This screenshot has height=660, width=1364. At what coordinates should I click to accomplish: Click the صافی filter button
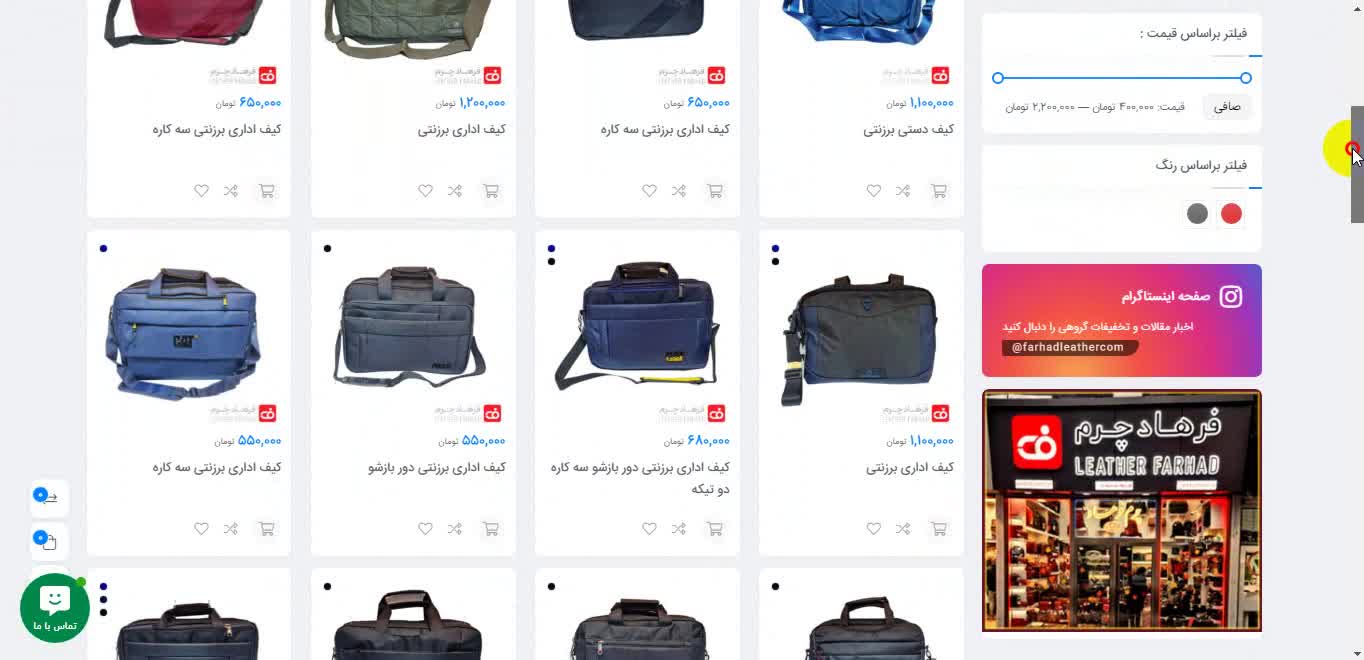1227,106
